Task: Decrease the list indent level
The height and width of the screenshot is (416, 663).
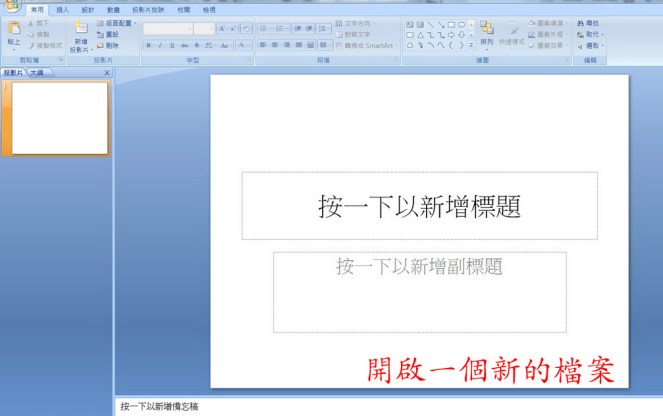Action: pyautogui.click(x=298, y=28)
